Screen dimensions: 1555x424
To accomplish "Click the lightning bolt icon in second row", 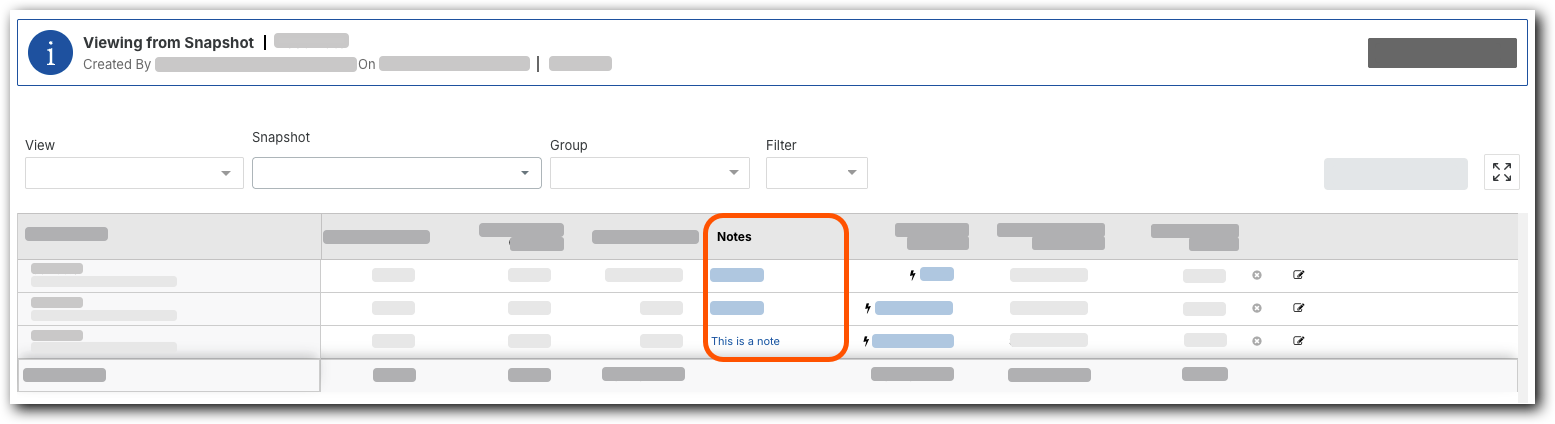I will (x=867, y=308).
